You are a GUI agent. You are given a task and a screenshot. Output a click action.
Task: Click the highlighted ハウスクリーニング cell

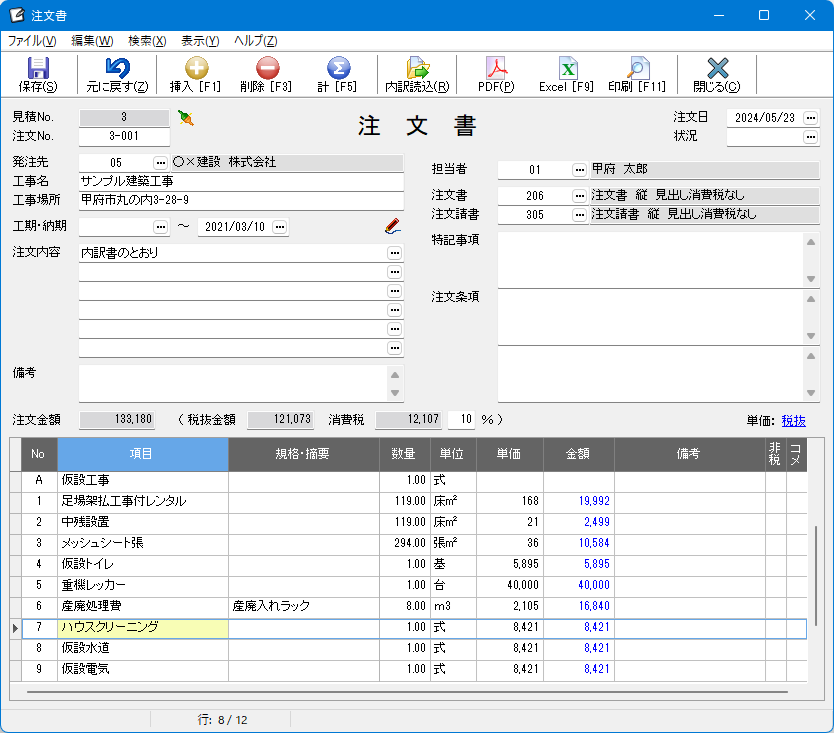point(143,628)
